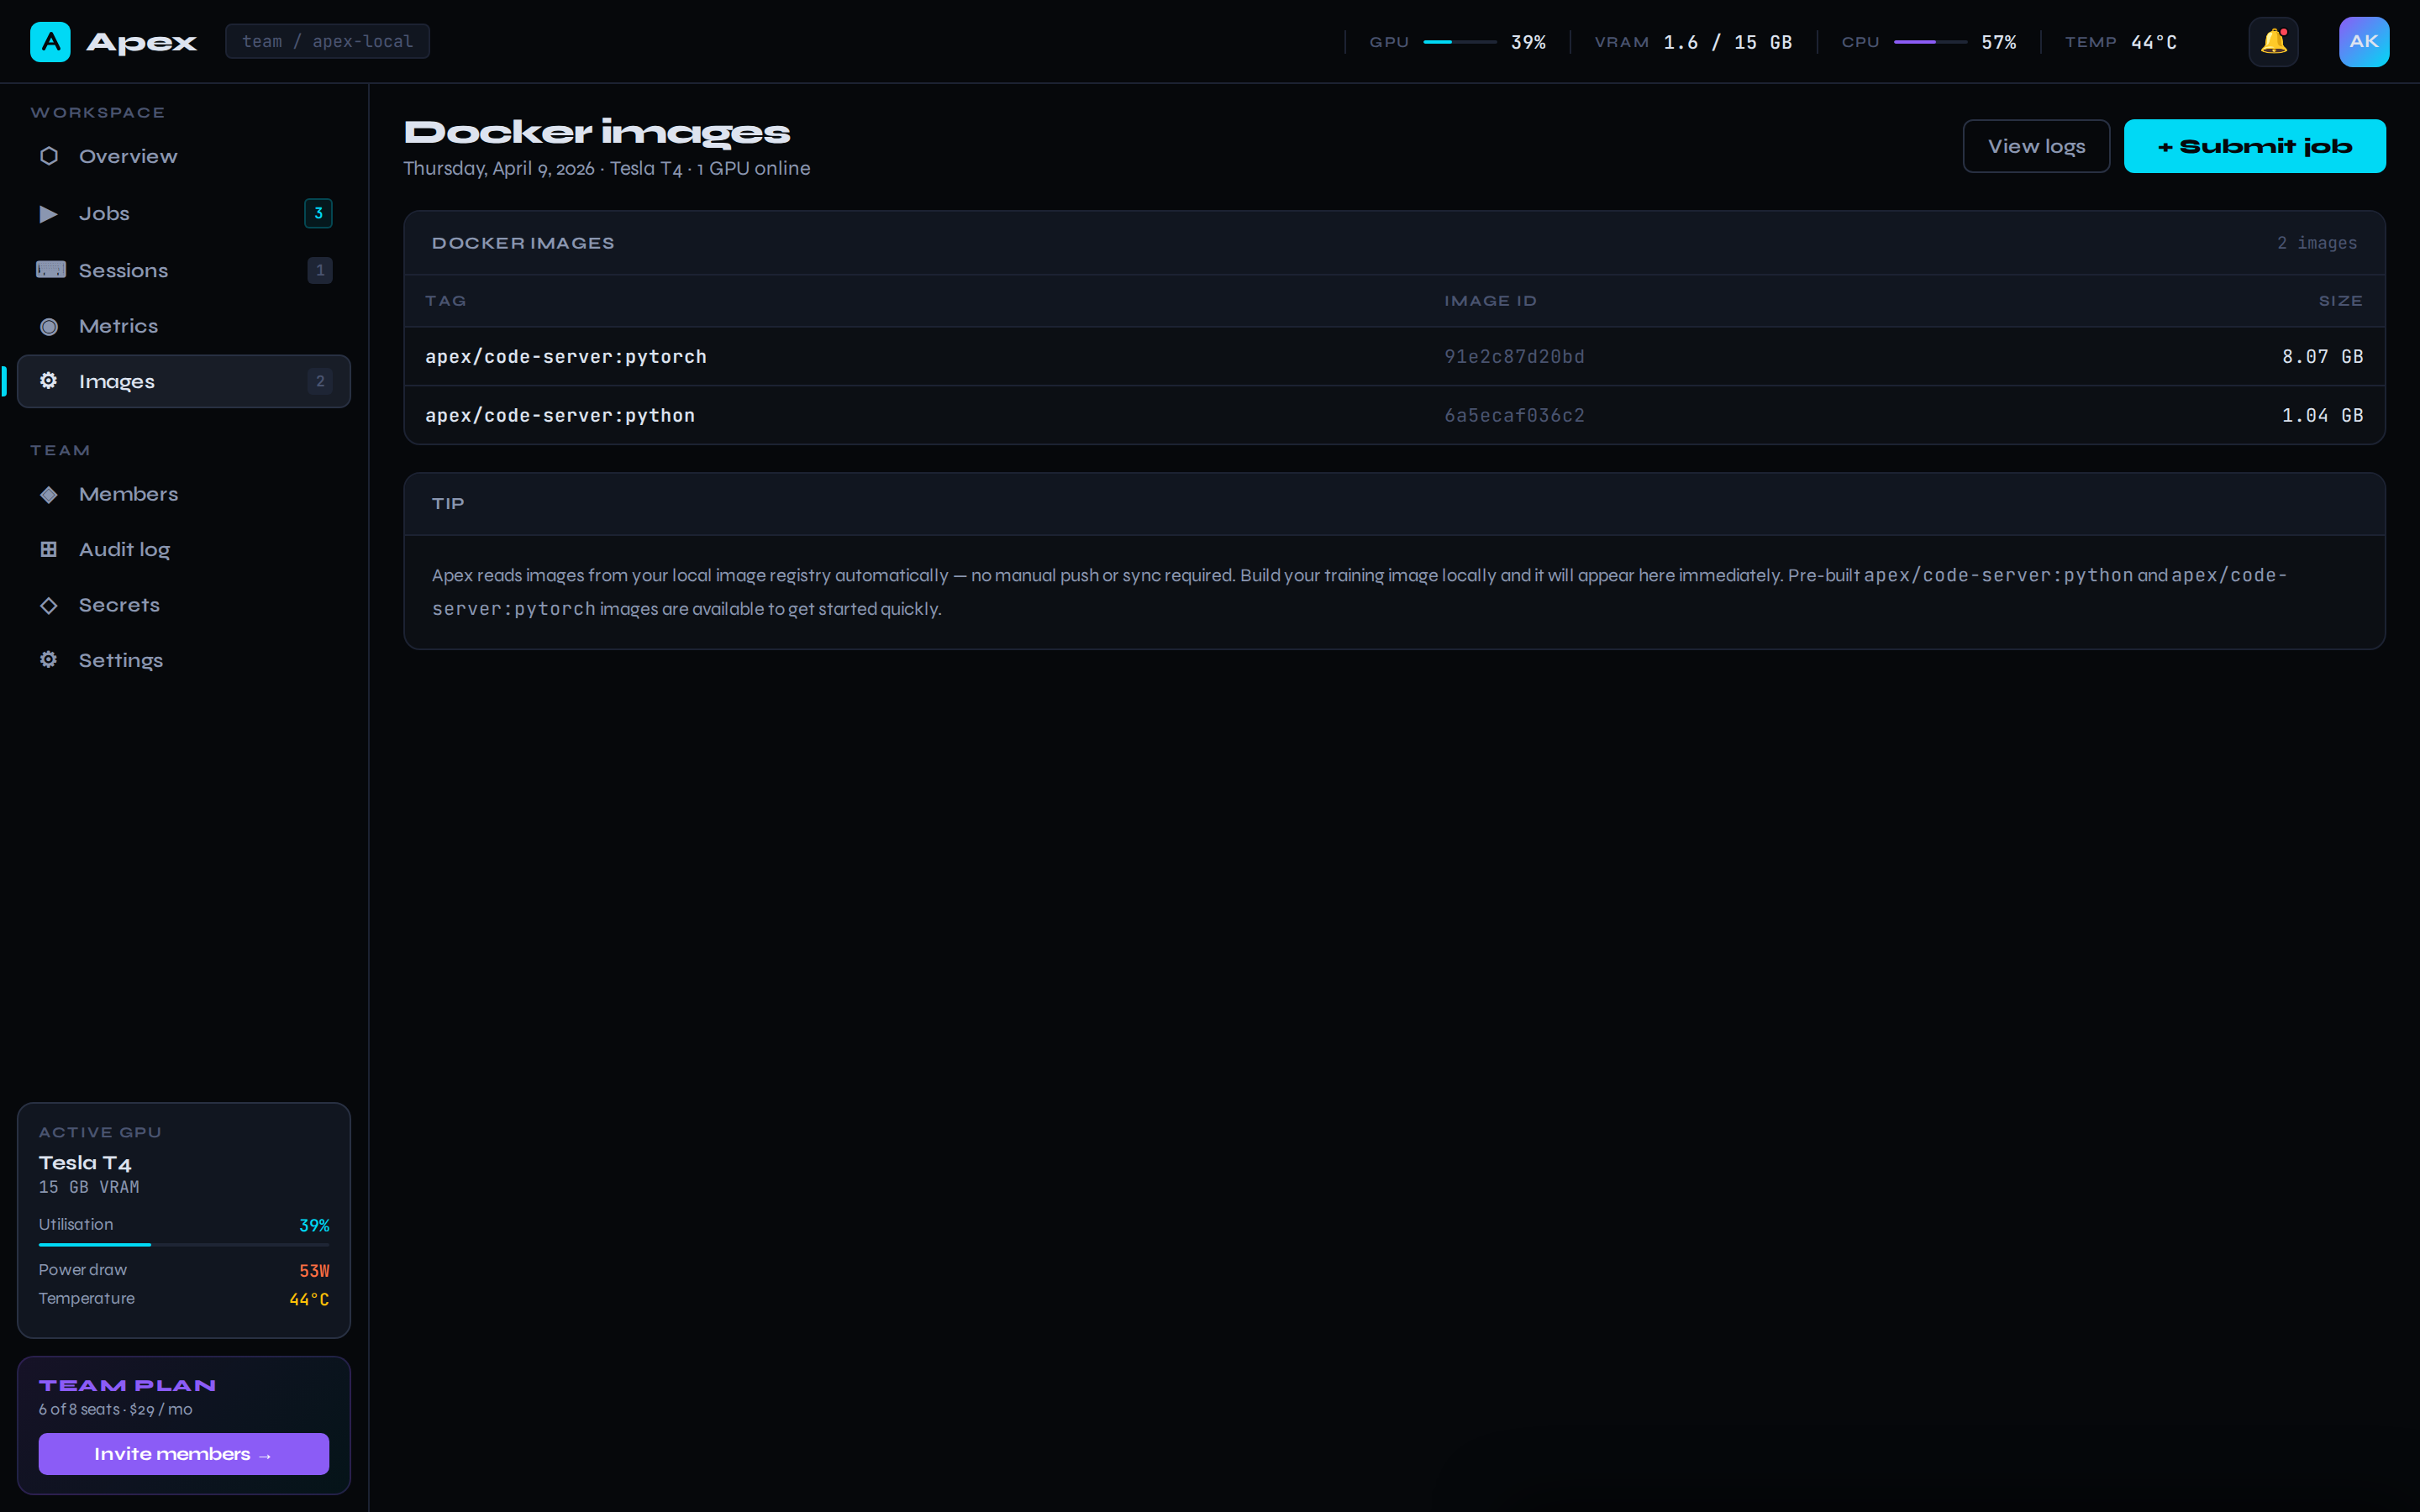Click the View logs button
The width and height of the screenshot is (2420, 1512).
tap(2036, 146)
